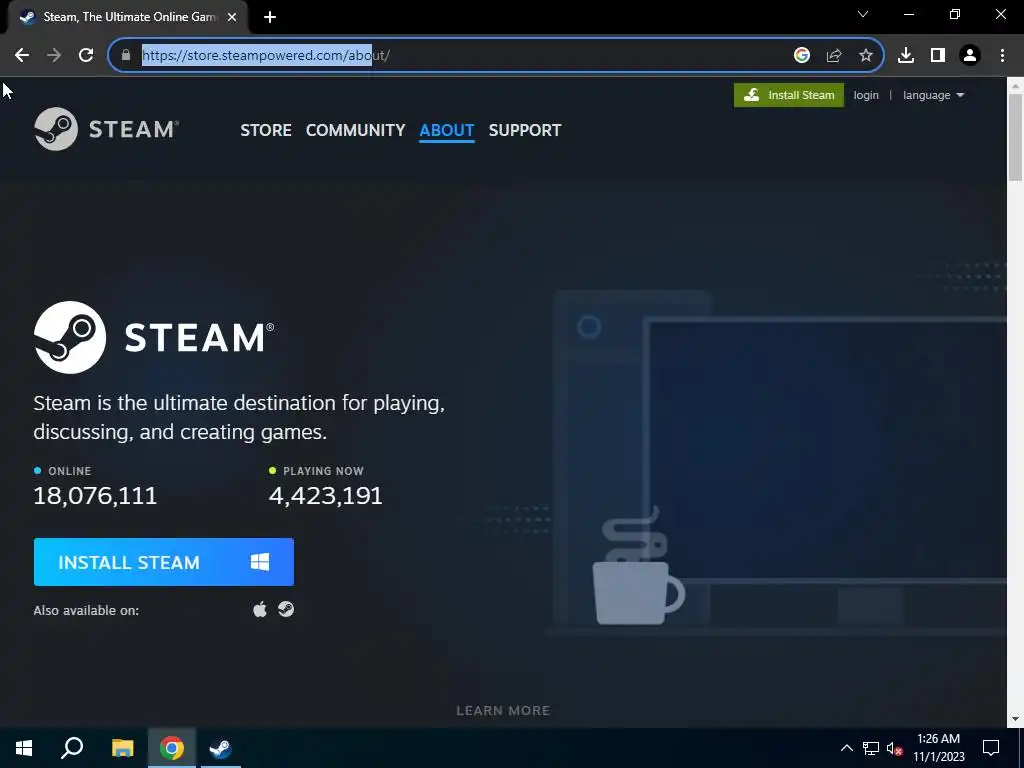Click the Steam taskbar icon
Screen dimensions: 1024x768
pos(221,748)
